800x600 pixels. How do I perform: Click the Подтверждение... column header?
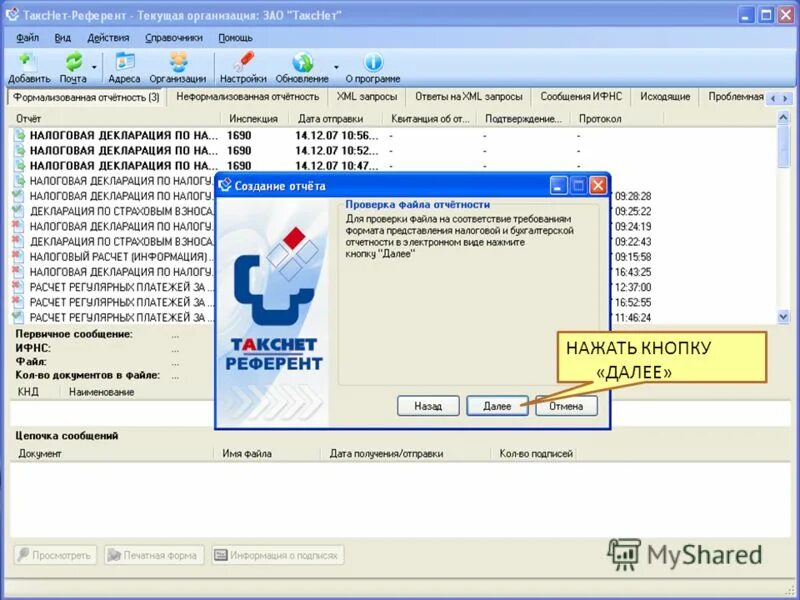[523, 118]
